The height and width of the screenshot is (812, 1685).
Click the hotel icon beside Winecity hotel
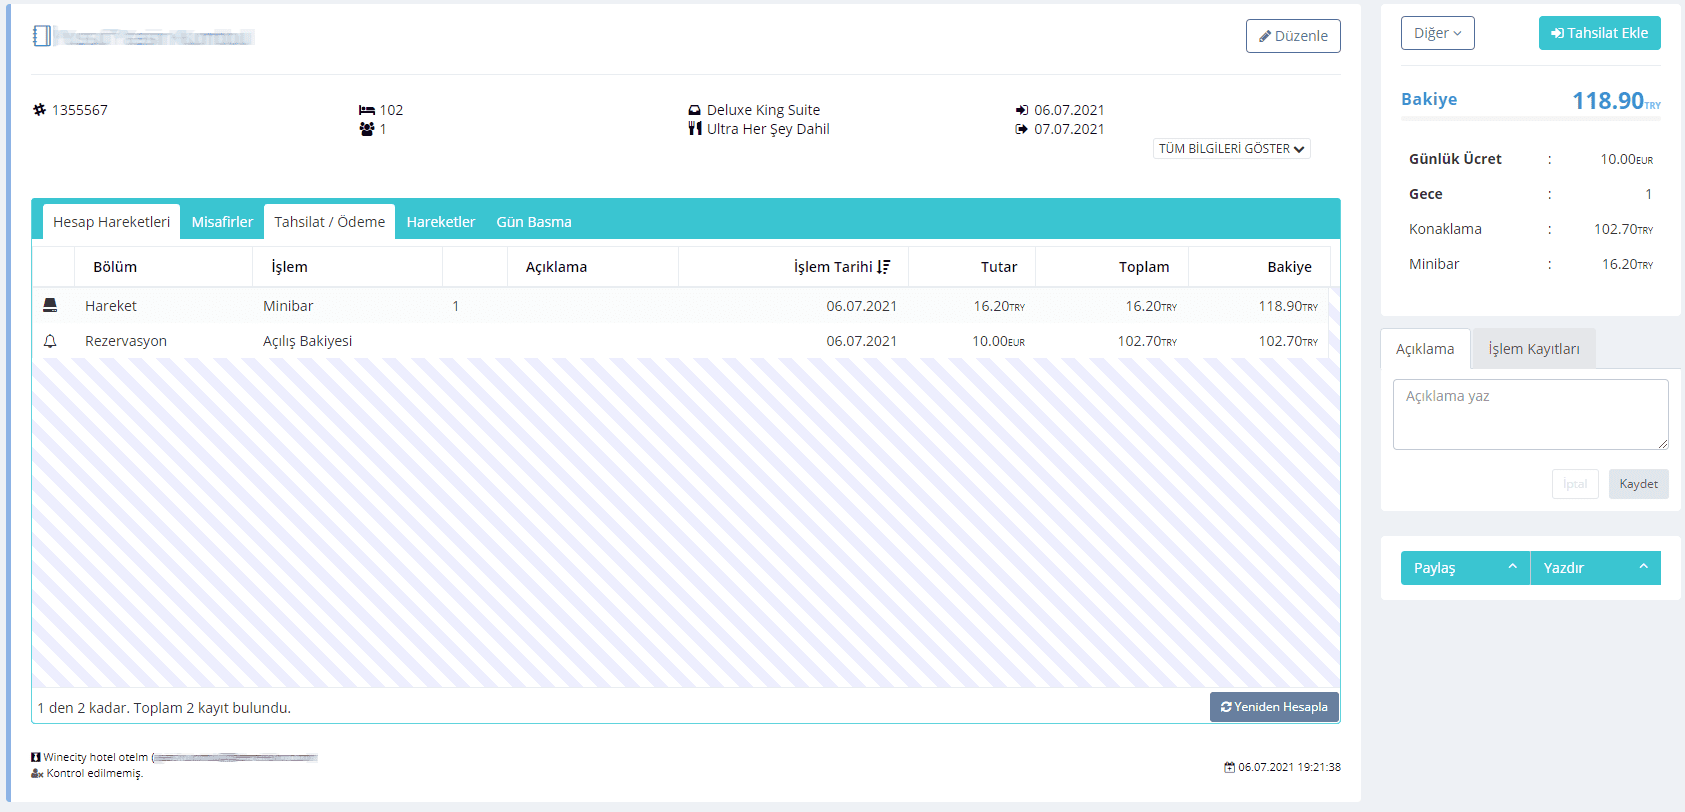[36, 757]
